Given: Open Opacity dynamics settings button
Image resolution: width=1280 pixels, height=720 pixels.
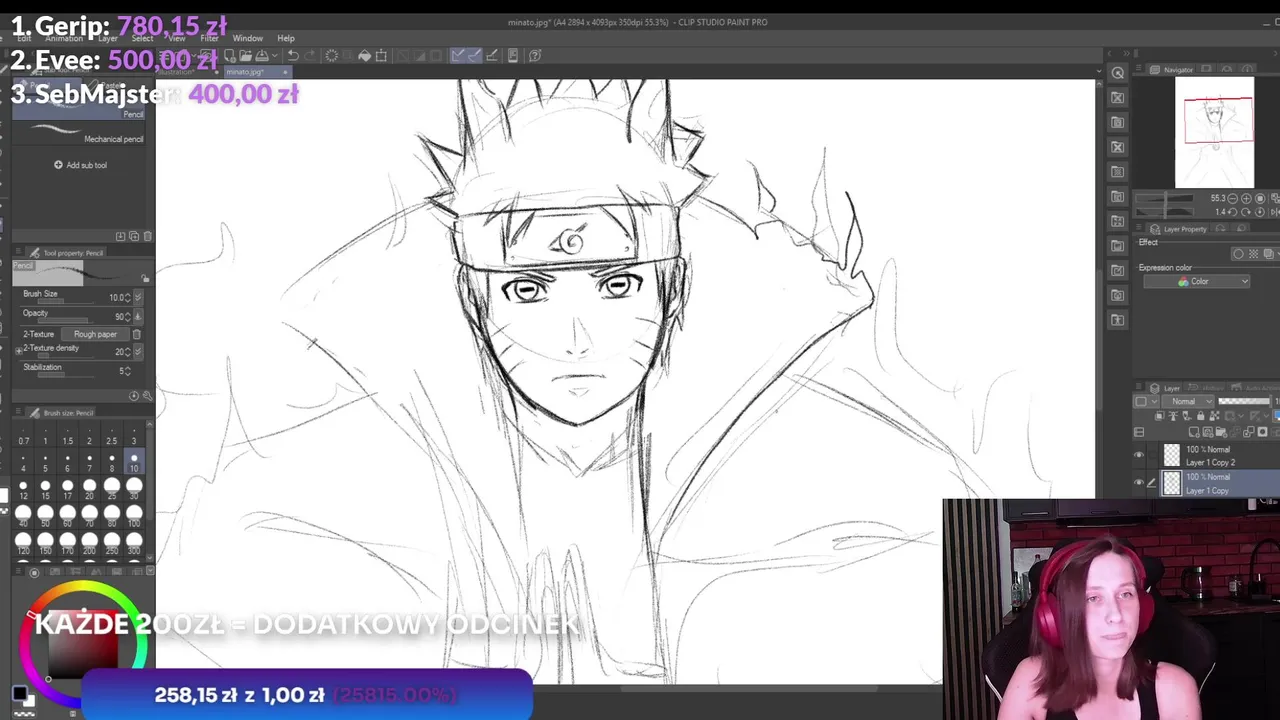Looking at the screenshot, I should [138, 316].
